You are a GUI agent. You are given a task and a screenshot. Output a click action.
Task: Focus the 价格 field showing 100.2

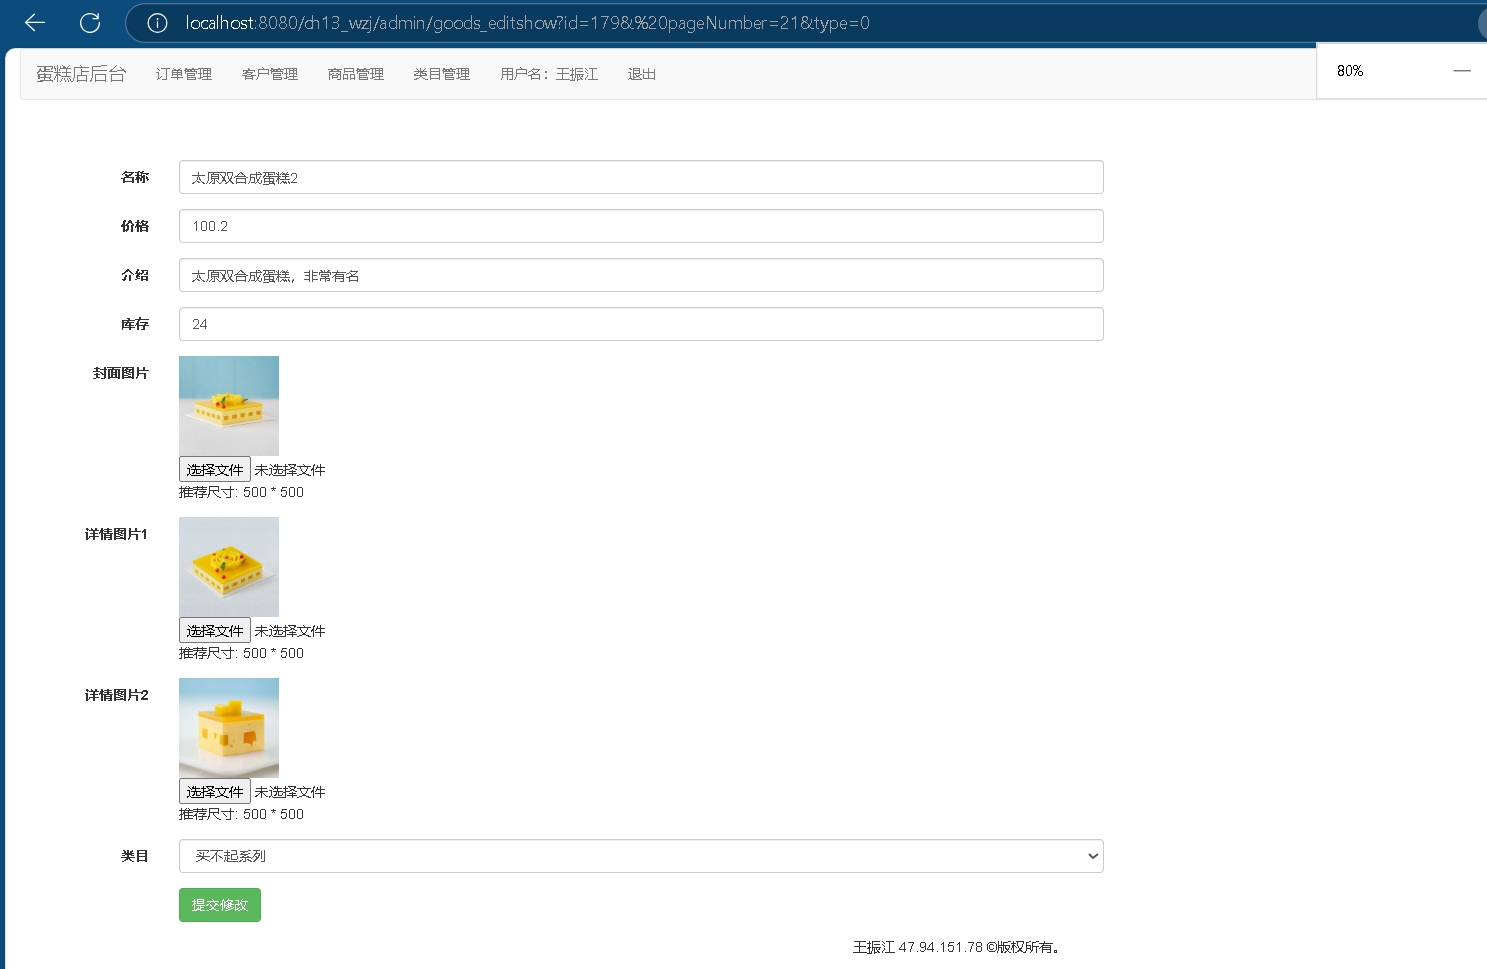pyautogui.click(x=640, y=226)
